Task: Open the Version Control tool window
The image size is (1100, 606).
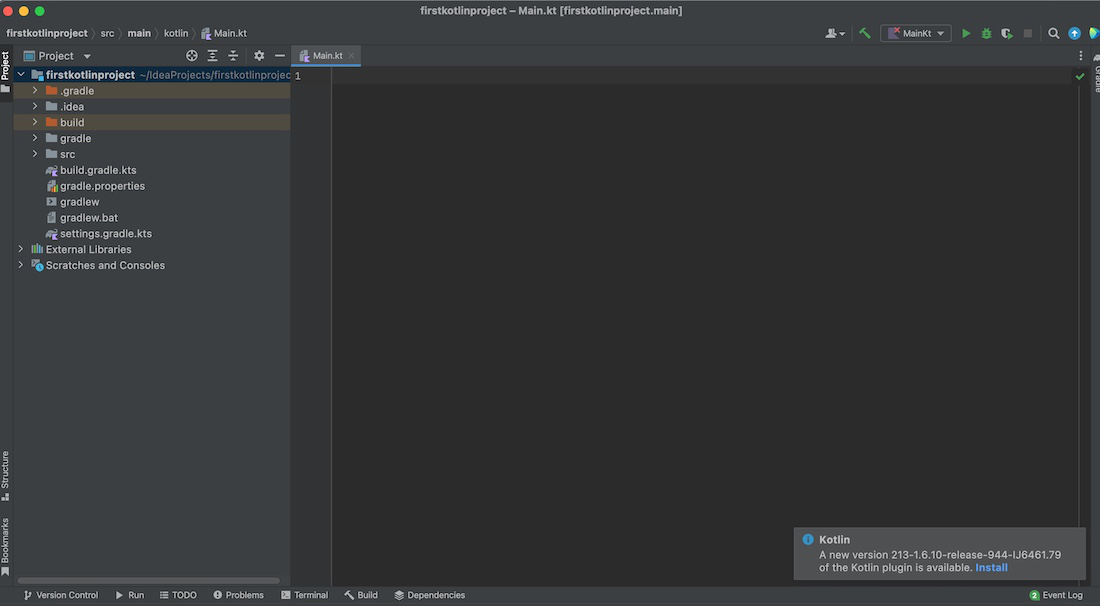Action: point(61,595)
